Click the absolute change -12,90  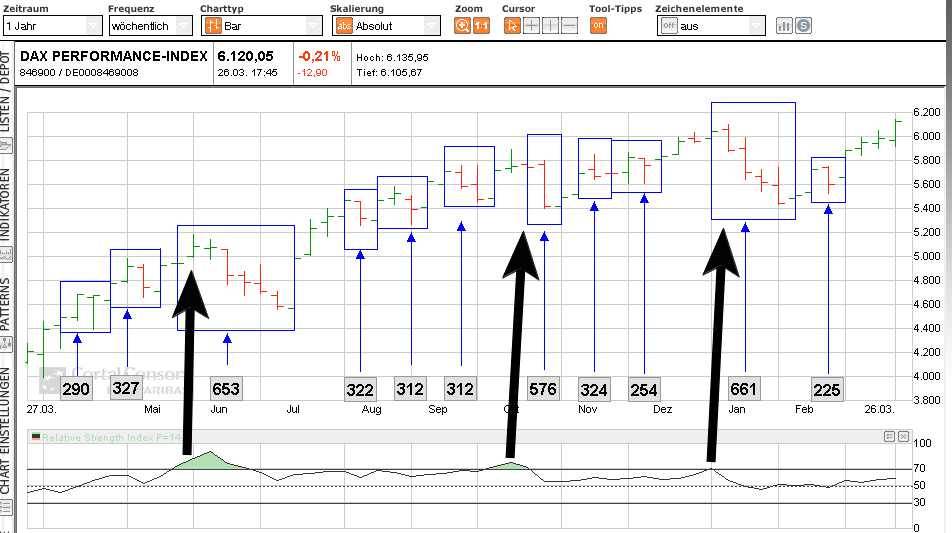(x=313, y=73)
